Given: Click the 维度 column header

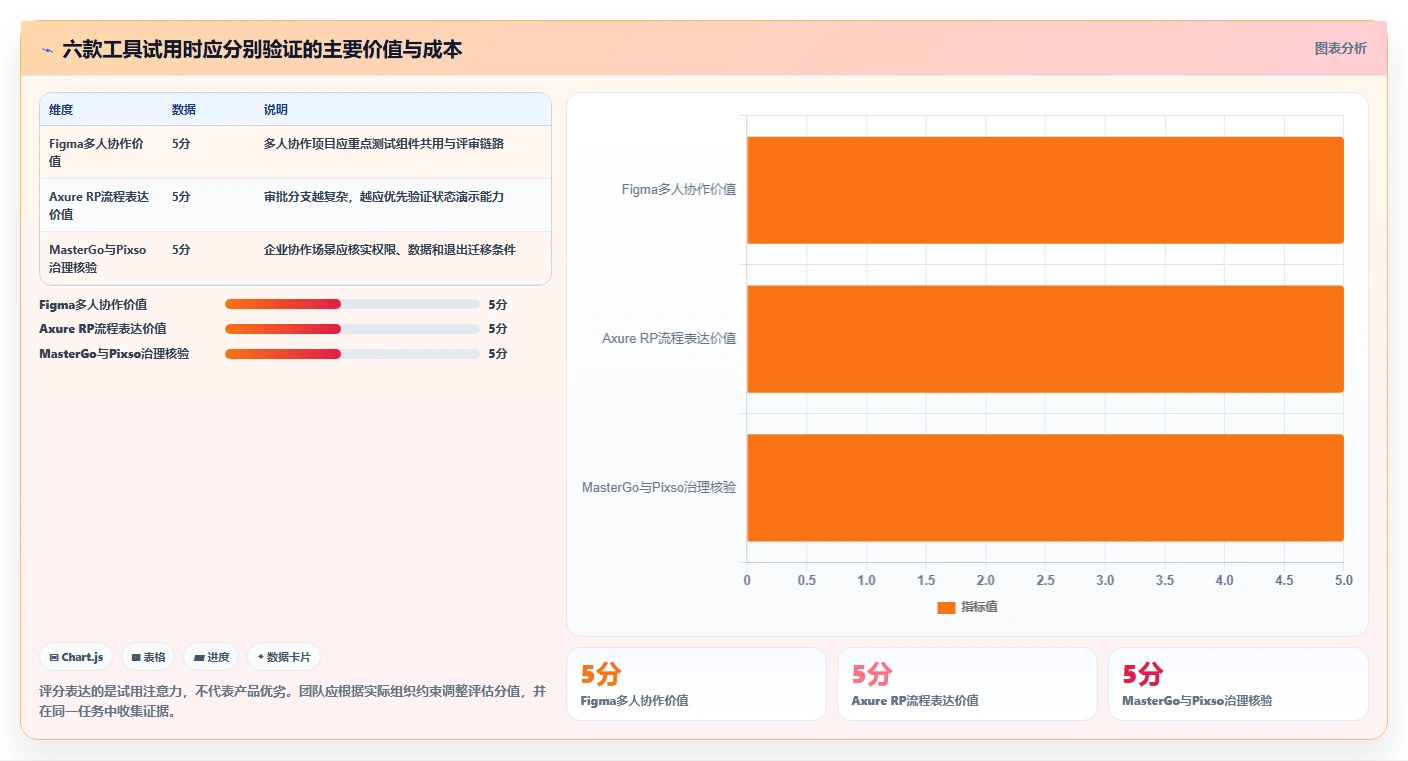Looking at the screenshot, I should [x=61, y=110].
